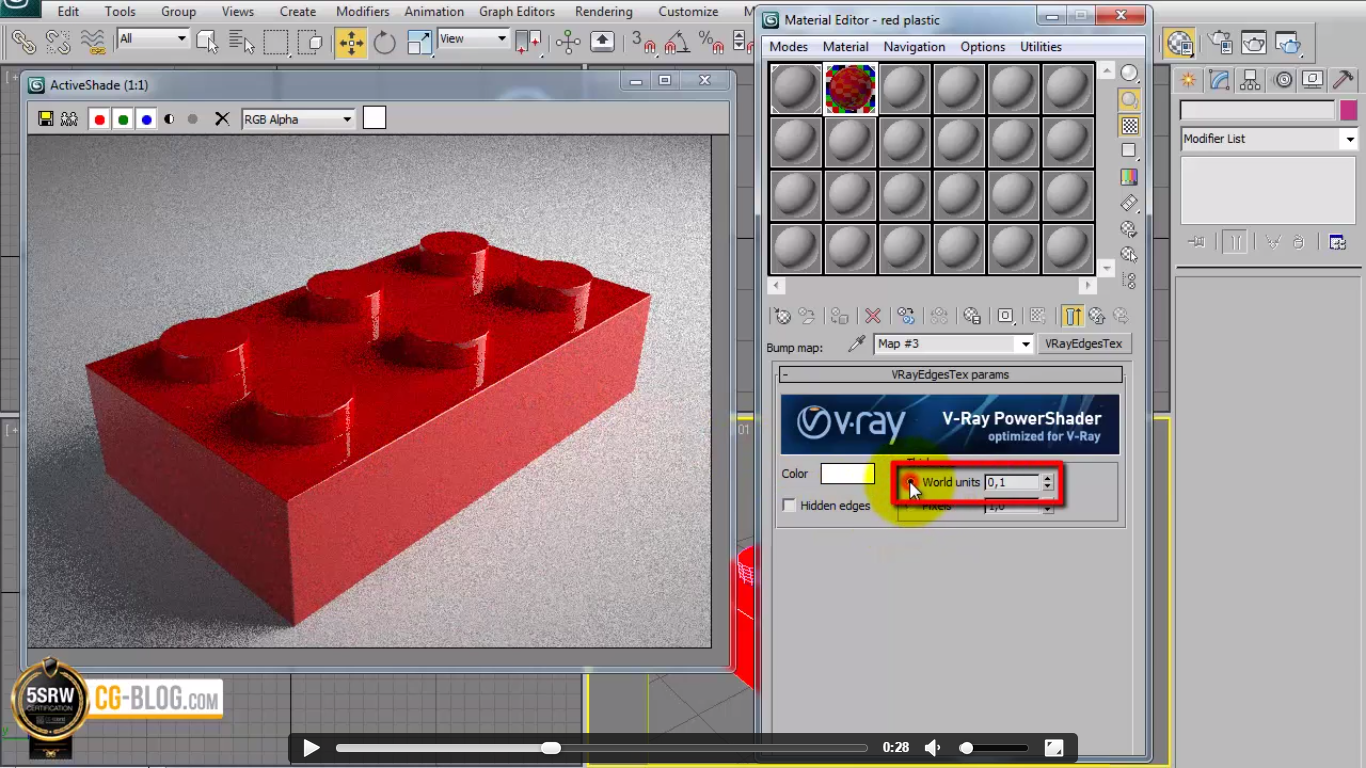Click the red X Reset Map icon
This screenshot has width=1366, height=768.
[873, 316]
